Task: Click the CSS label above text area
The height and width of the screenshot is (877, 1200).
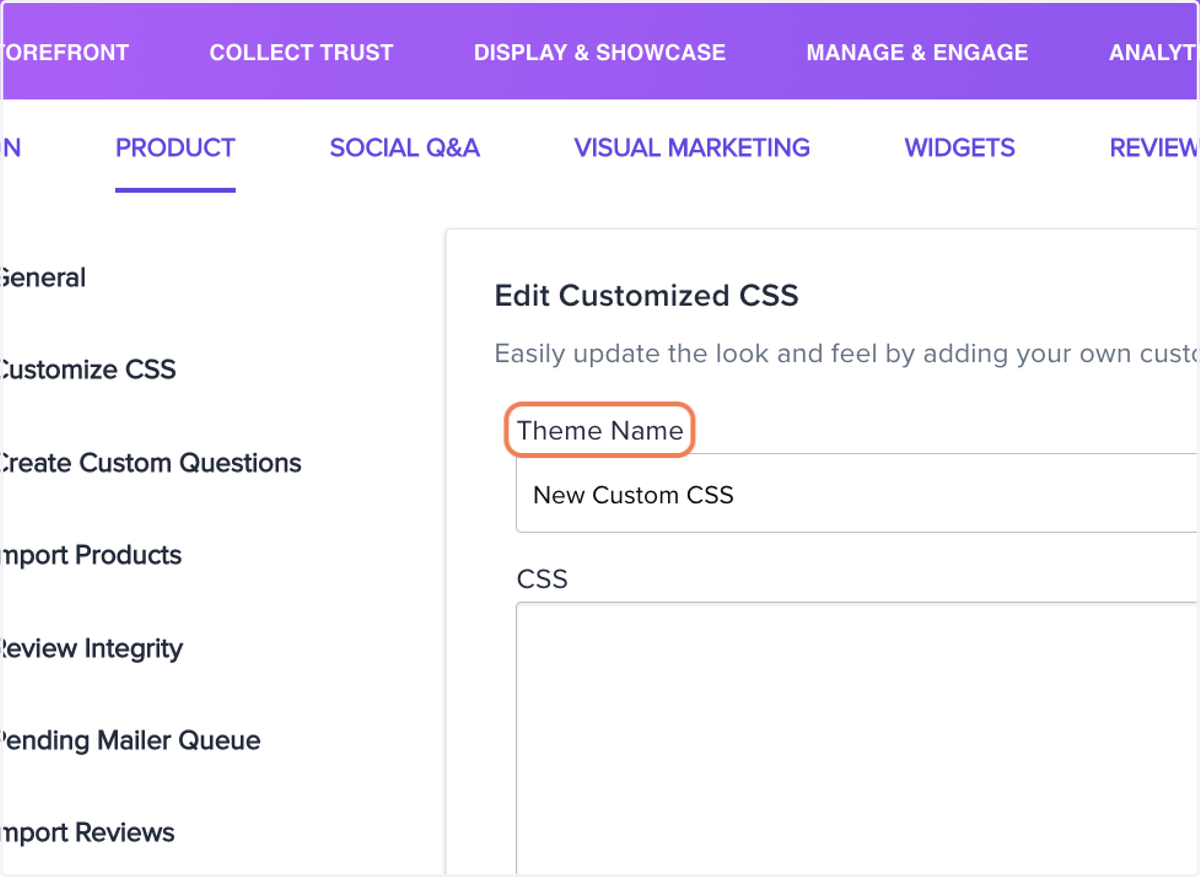Action: (542, 579)
